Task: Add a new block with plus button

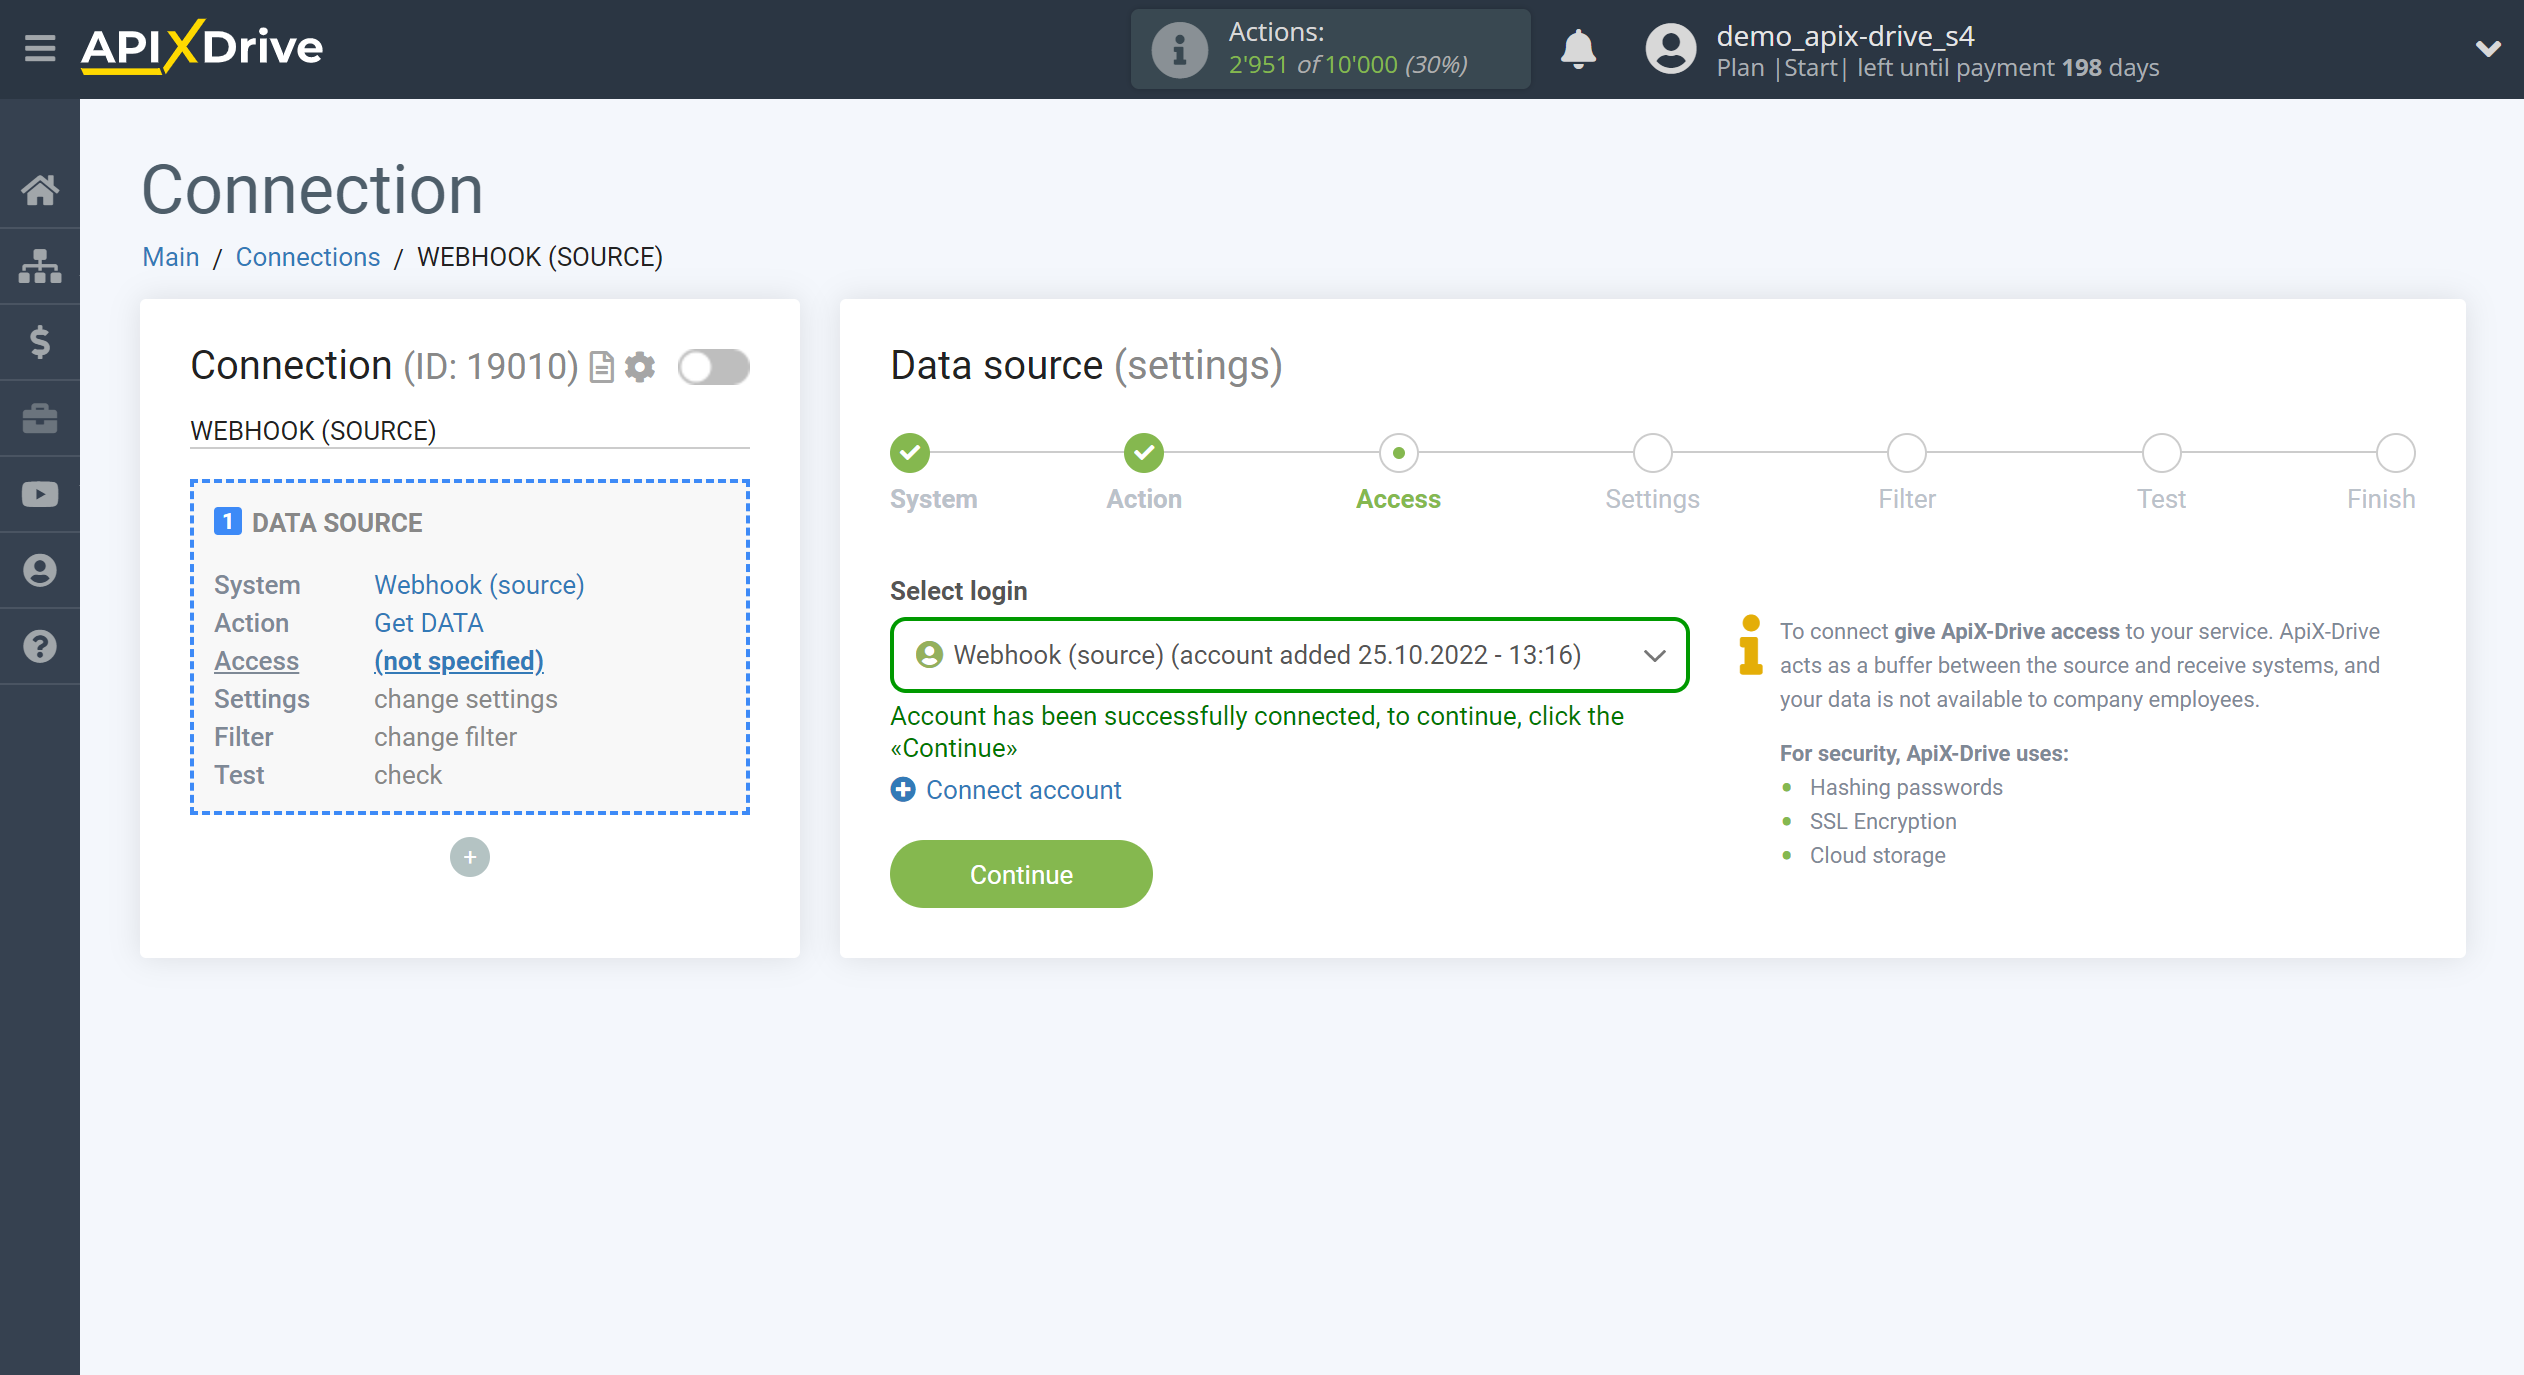Action: pyautogui.click(x=470, y=857)
